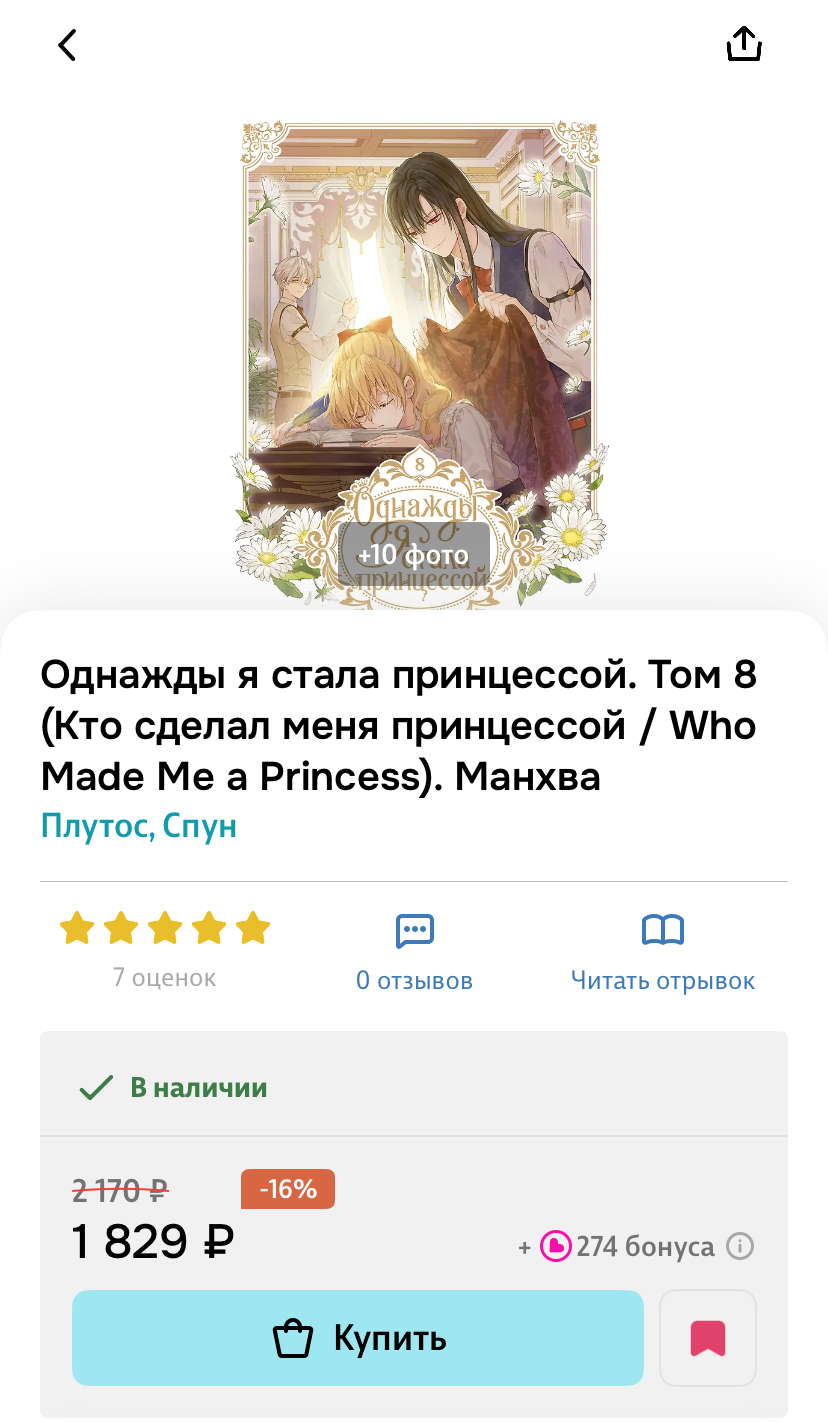828x1422 pixels.
Task: Tap the -16% discount badge
Action: pyautogui.click(x=288, y=1189)
